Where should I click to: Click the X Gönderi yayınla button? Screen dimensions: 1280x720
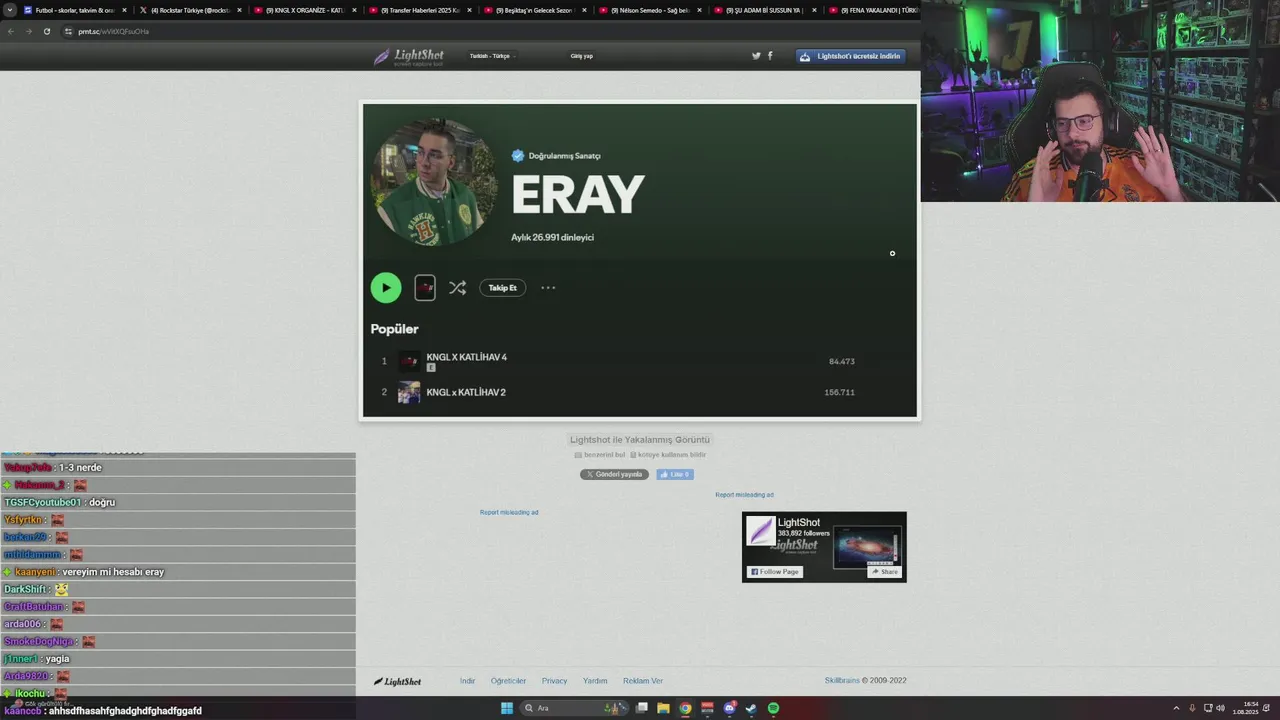pyautogui.click(x=614, y=474)
